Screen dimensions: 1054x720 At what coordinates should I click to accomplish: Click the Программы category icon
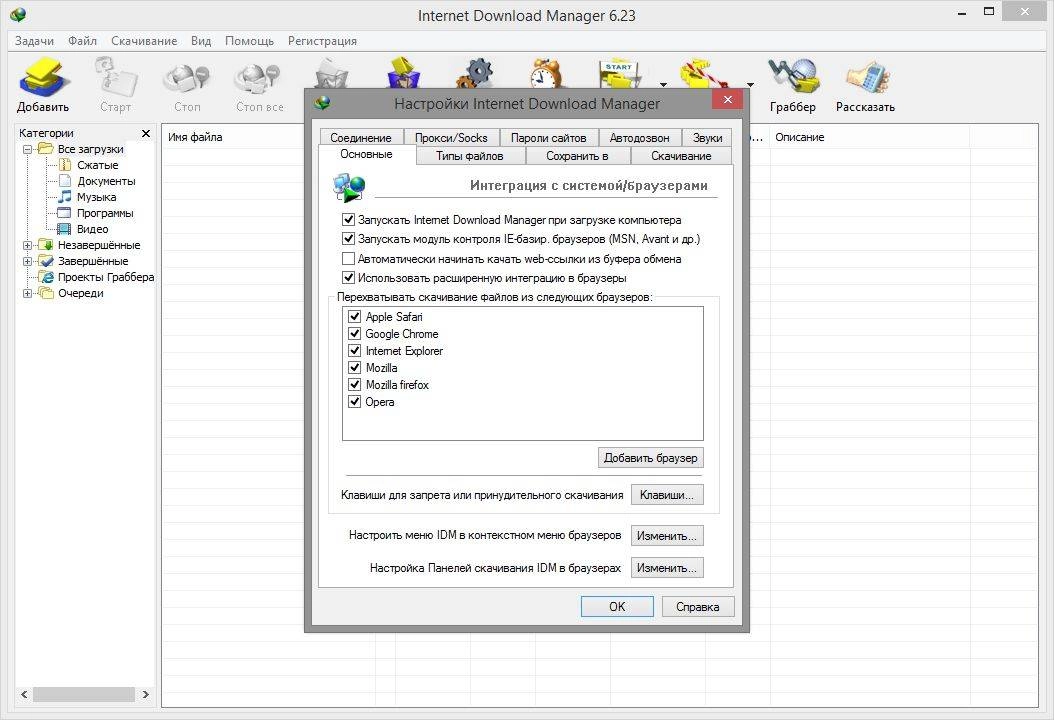click(65, 213)
